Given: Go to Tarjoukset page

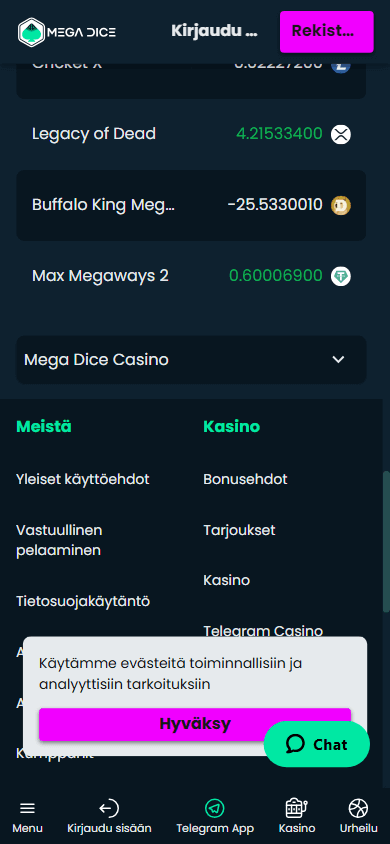Looking at the screenshot, I should 239,530.
